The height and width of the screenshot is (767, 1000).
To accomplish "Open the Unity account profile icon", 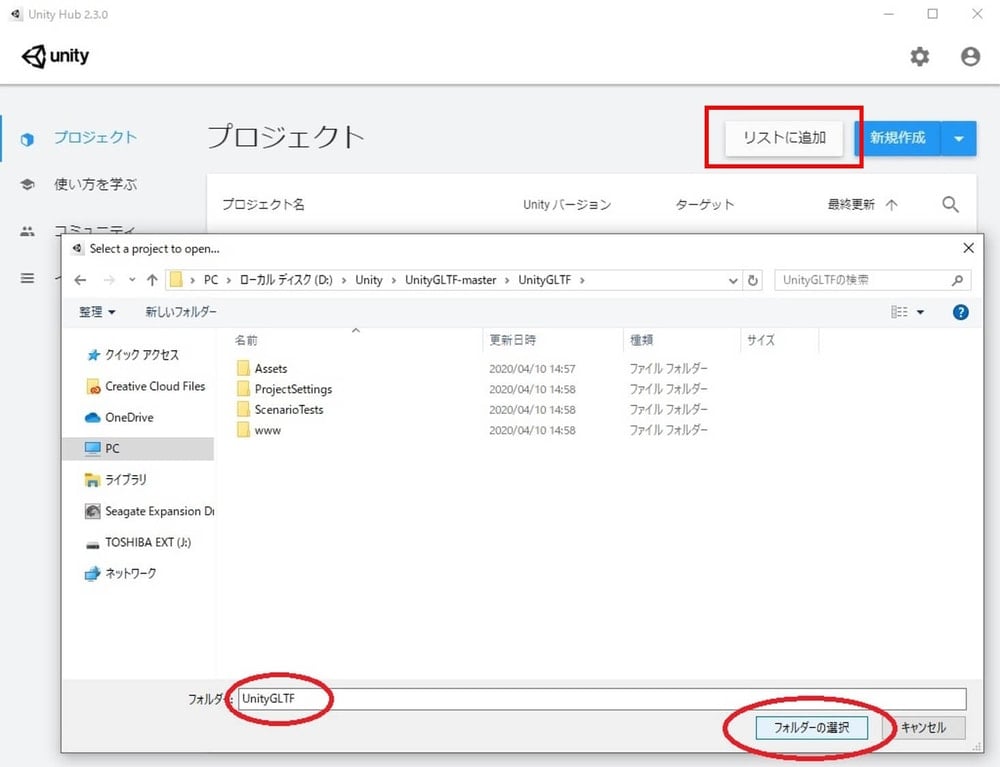I will (970, 57).
